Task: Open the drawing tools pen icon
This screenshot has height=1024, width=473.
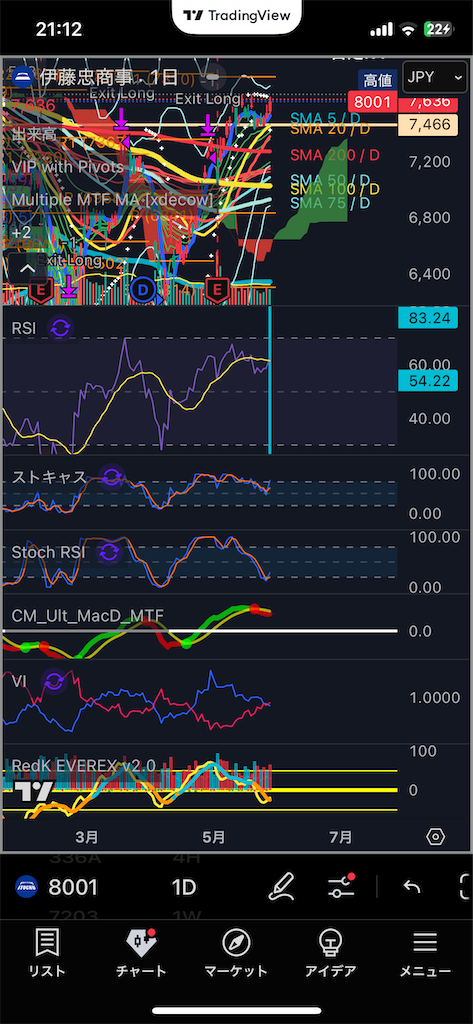Action: click(x=283, y=887)
